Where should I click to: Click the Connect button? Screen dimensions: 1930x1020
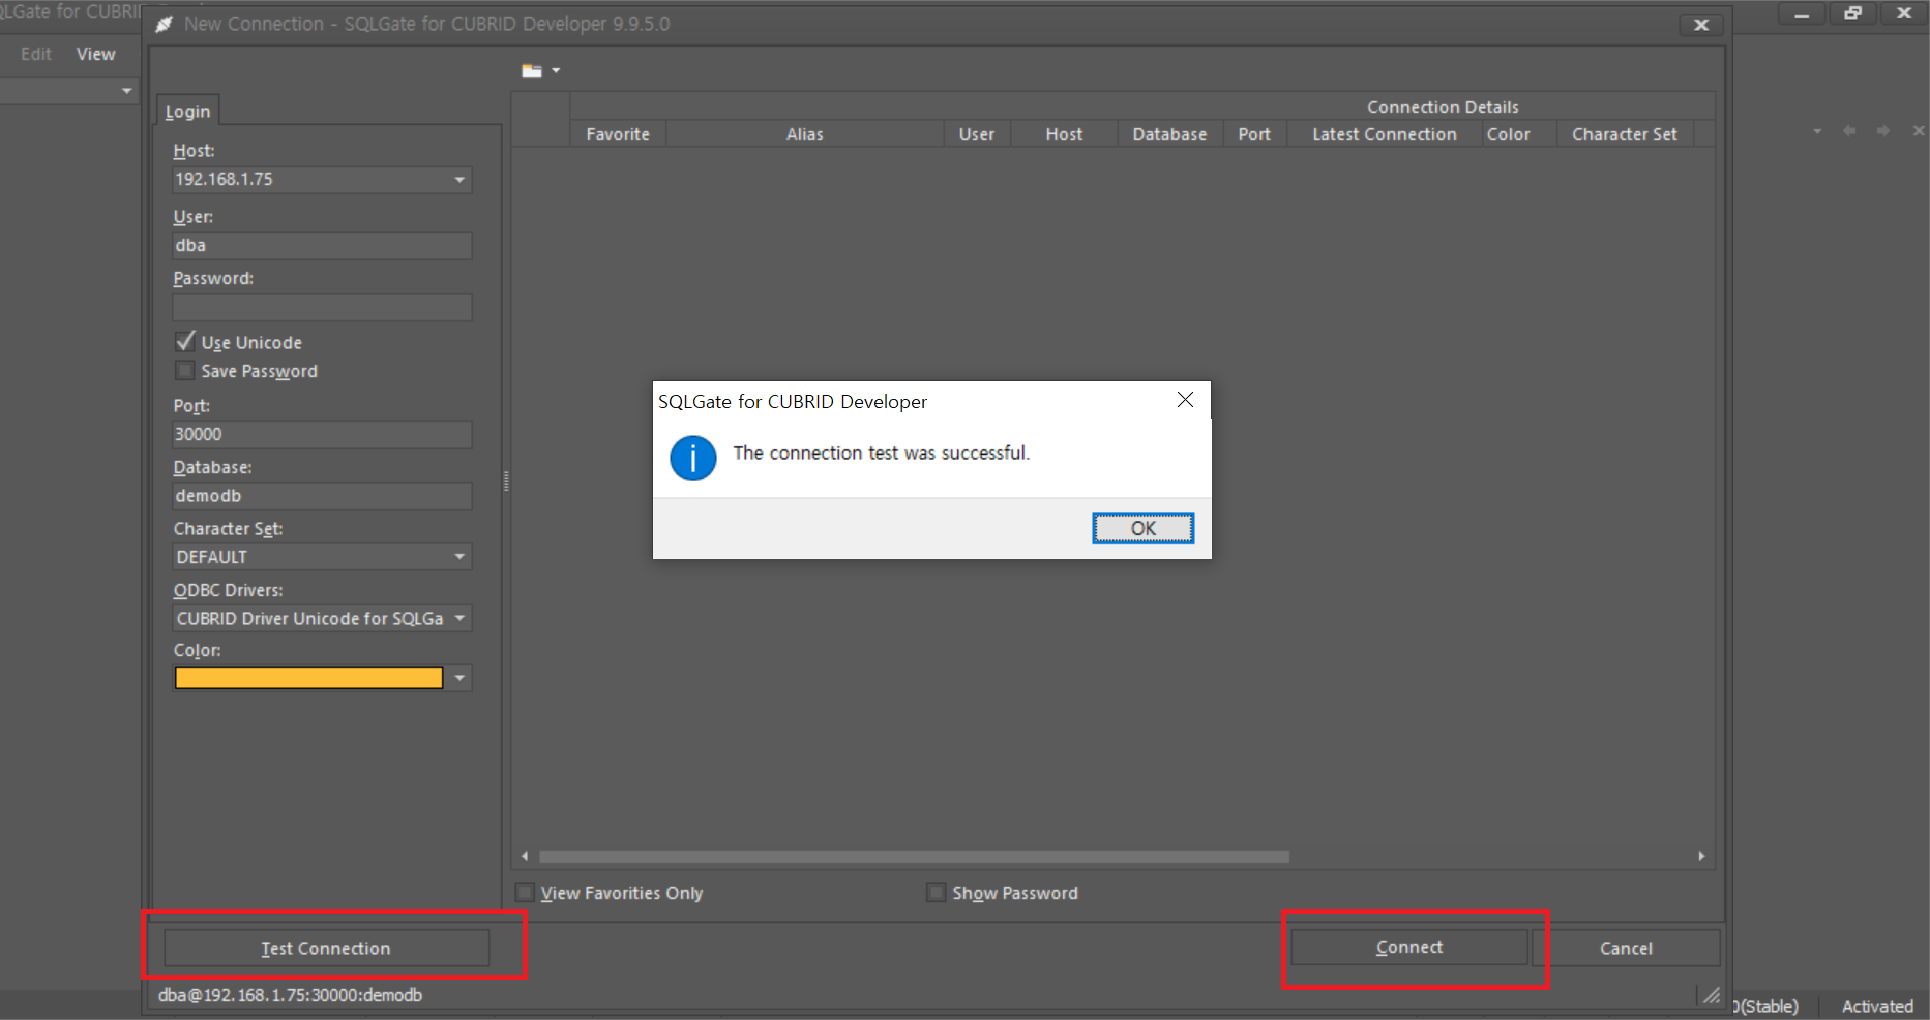1409,948
